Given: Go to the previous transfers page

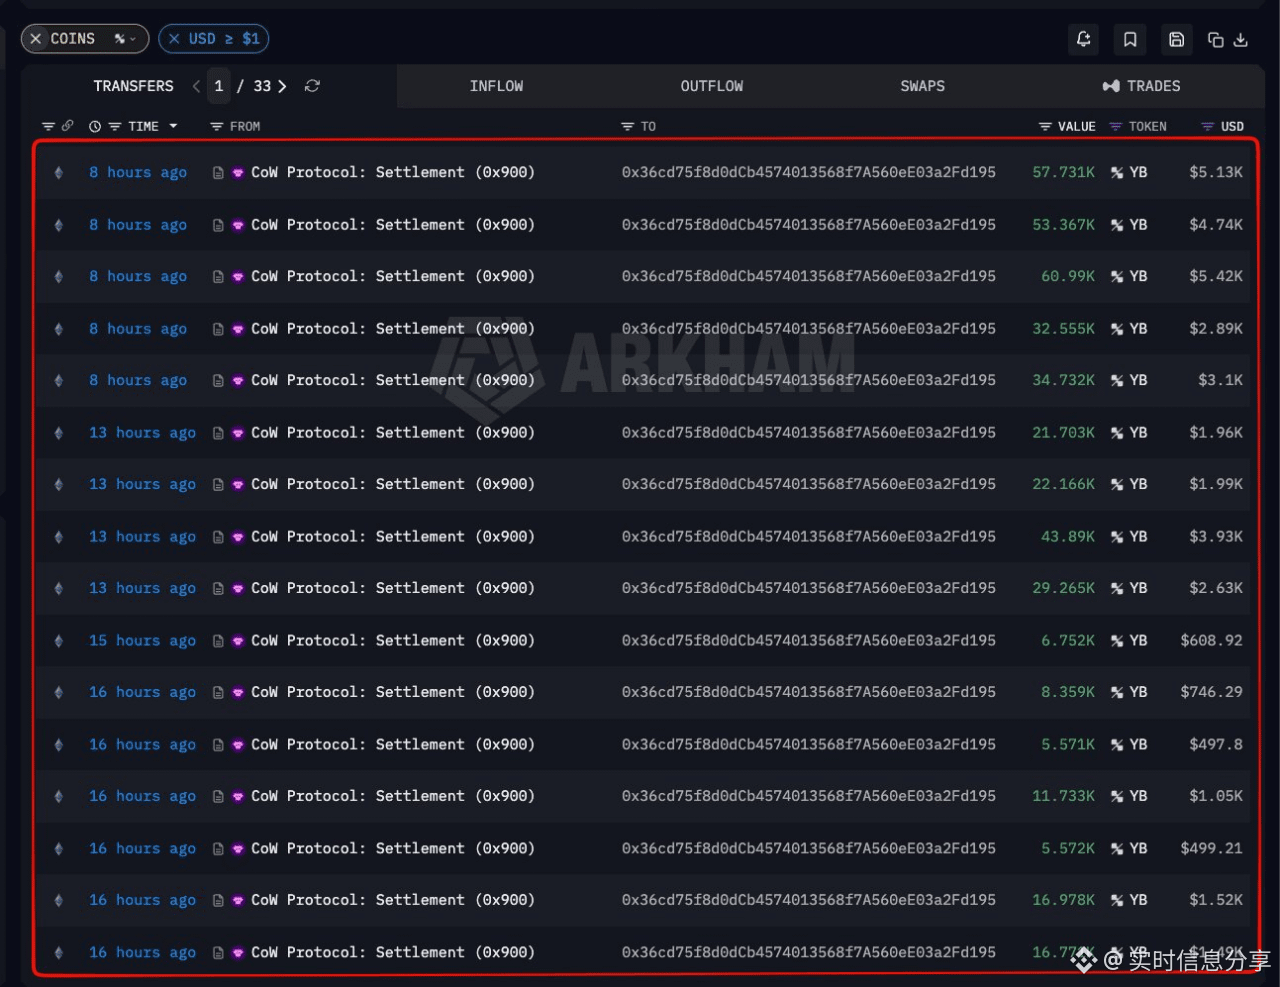Looking at the screenshot, I should coord(196,86).
